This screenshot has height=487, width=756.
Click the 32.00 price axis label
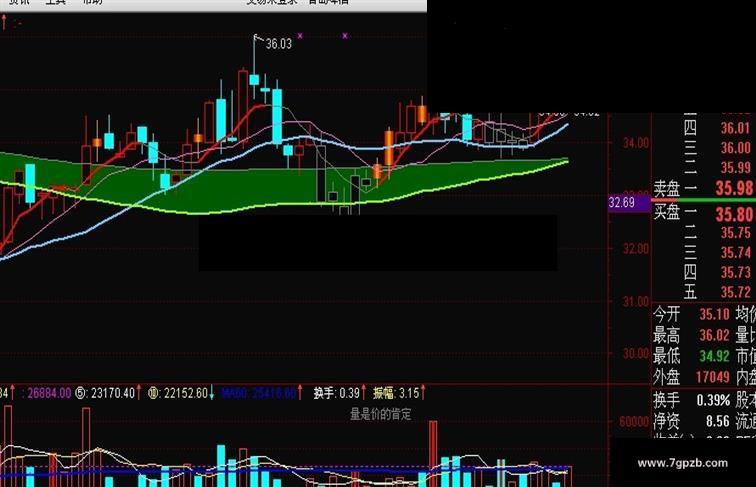(636, 249)
